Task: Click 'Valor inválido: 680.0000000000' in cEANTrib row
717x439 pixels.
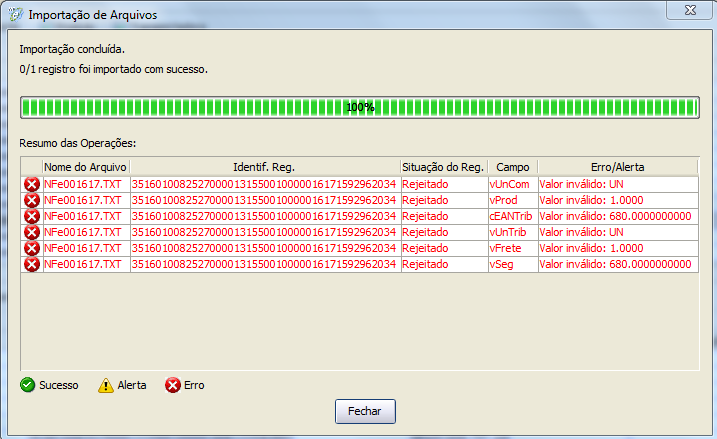Action: click(615, 216)
